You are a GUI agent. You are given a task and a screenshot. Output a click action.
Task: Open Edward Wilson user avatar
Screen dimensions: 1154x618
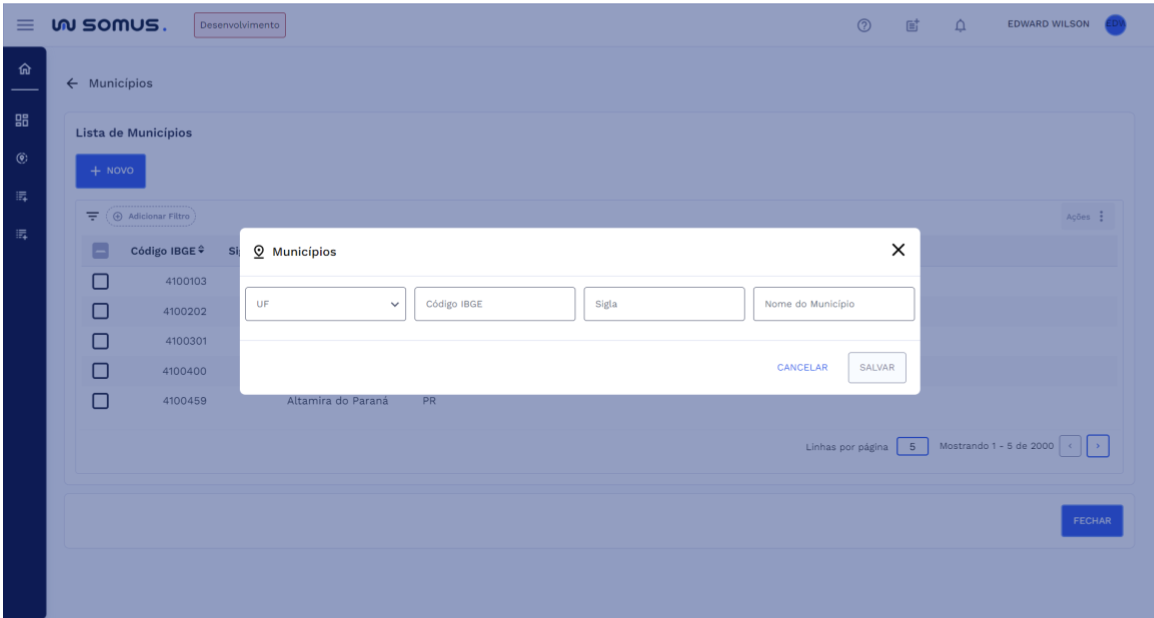1115,26
